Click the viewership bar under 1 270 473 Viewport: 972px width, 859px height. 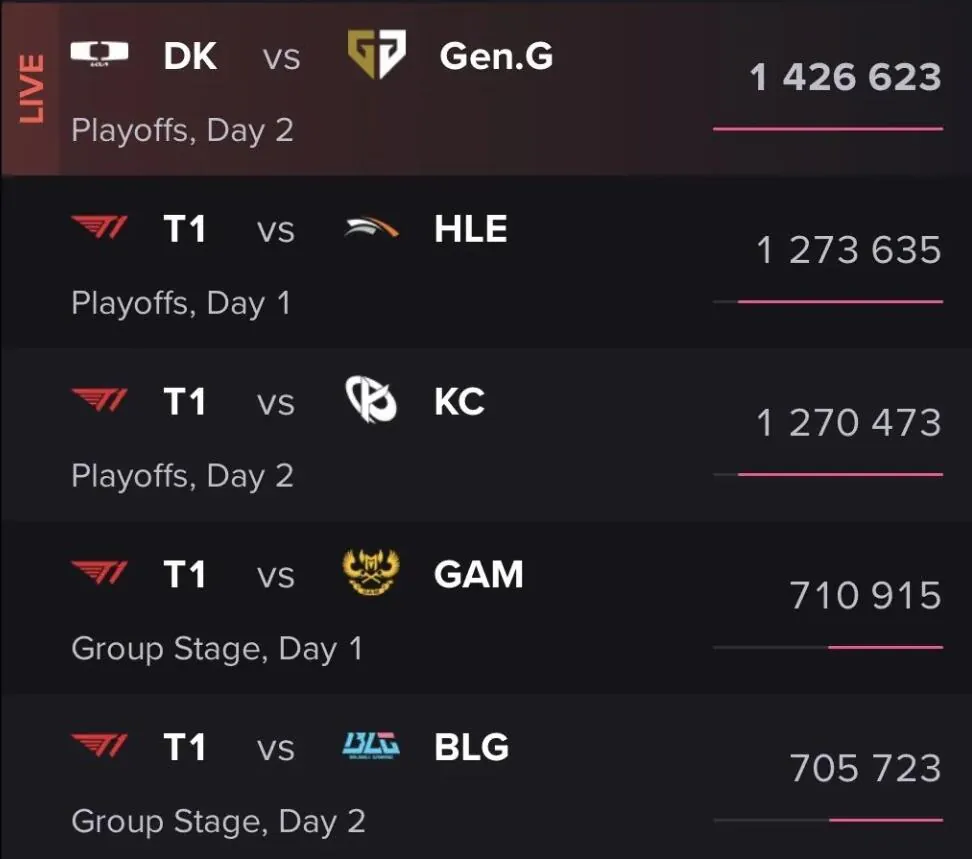[x=828, y=474]
